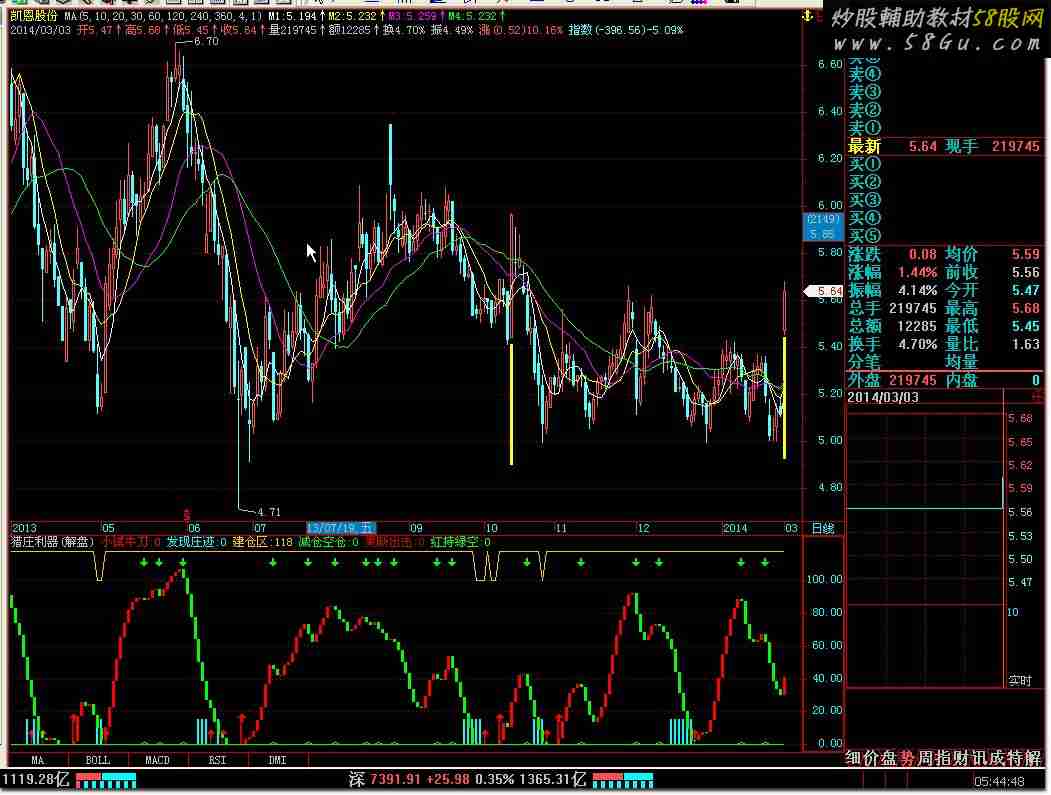Click the 6.70 high price annotation
Screen dimensions: 1051x795
[206, 42]
